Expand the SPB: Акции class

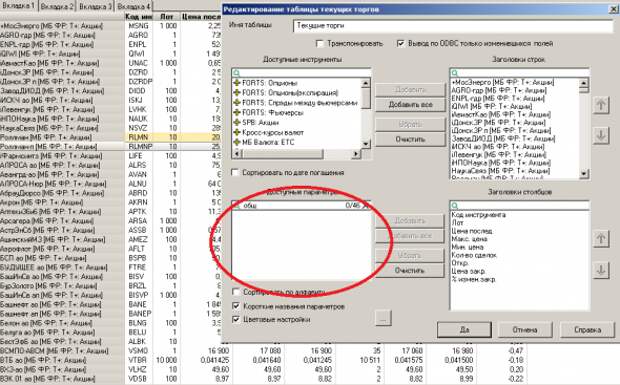(237, 123)
